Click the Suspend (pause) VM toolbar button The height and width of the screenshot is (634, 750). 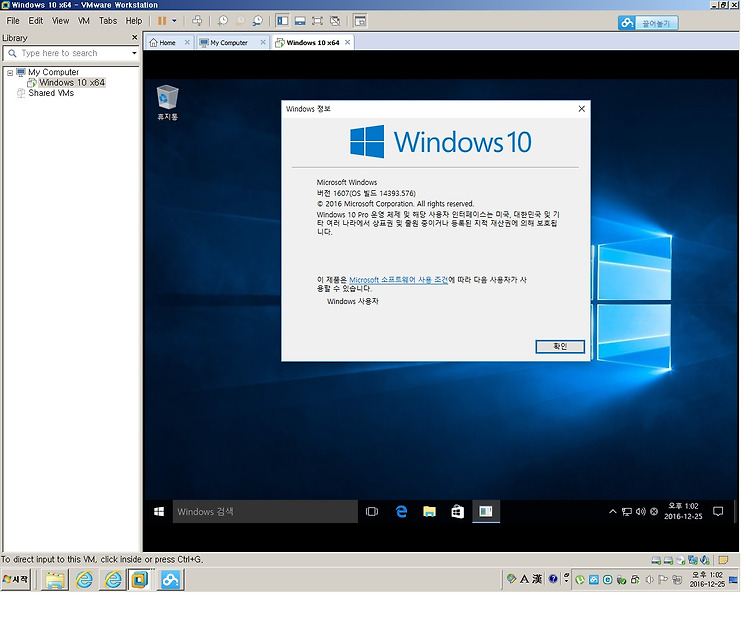(x=162, y=21)
